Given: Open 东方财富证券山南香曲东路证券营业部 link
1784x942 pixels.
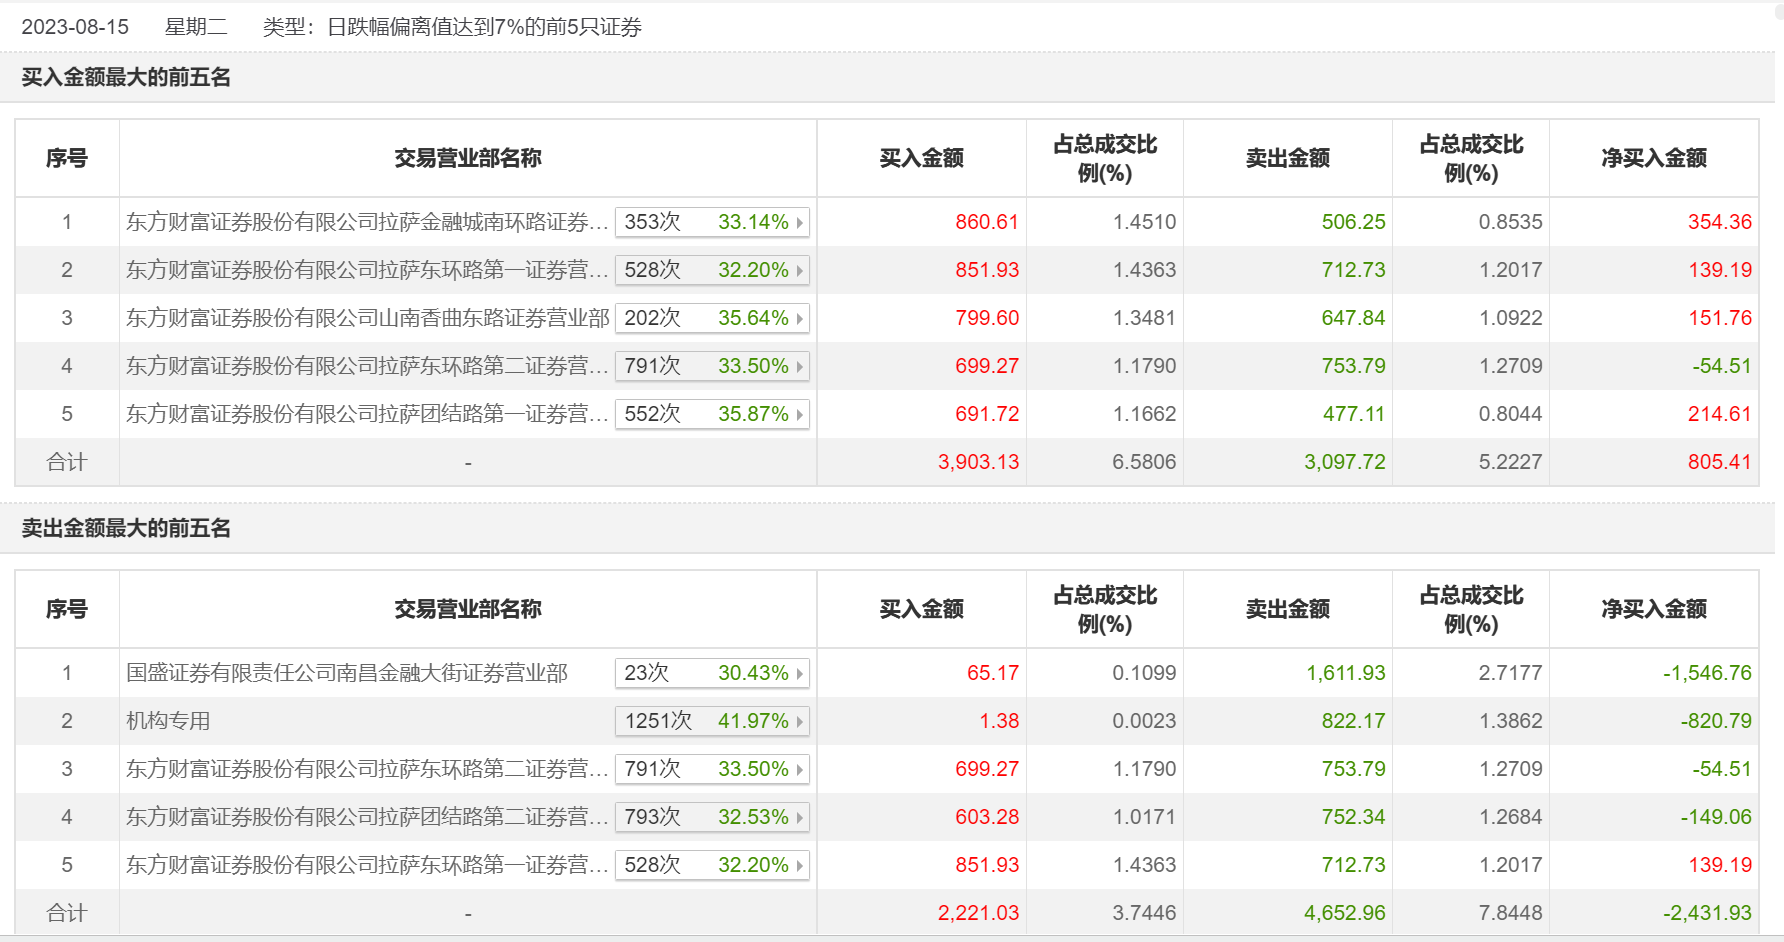Looking at the screenshot, I should point(367,318).
